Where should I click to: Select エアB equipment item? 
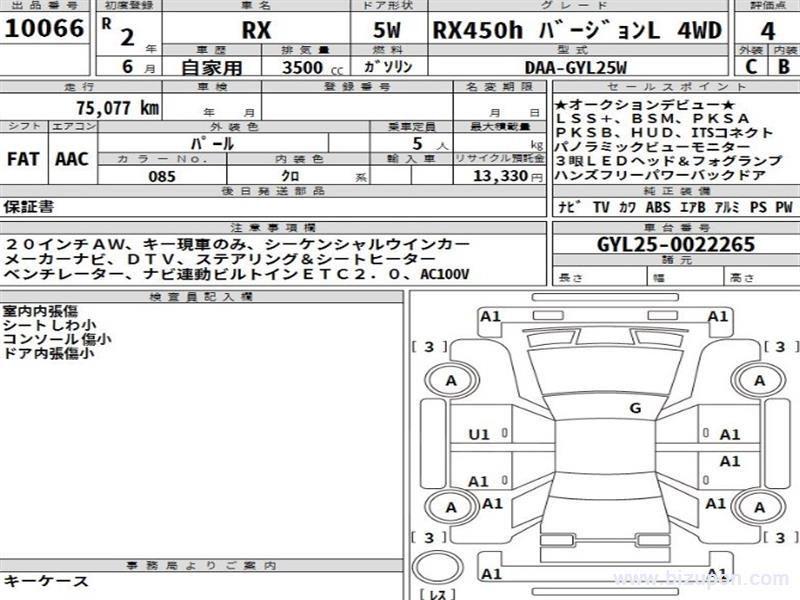(x=692, y=207)
